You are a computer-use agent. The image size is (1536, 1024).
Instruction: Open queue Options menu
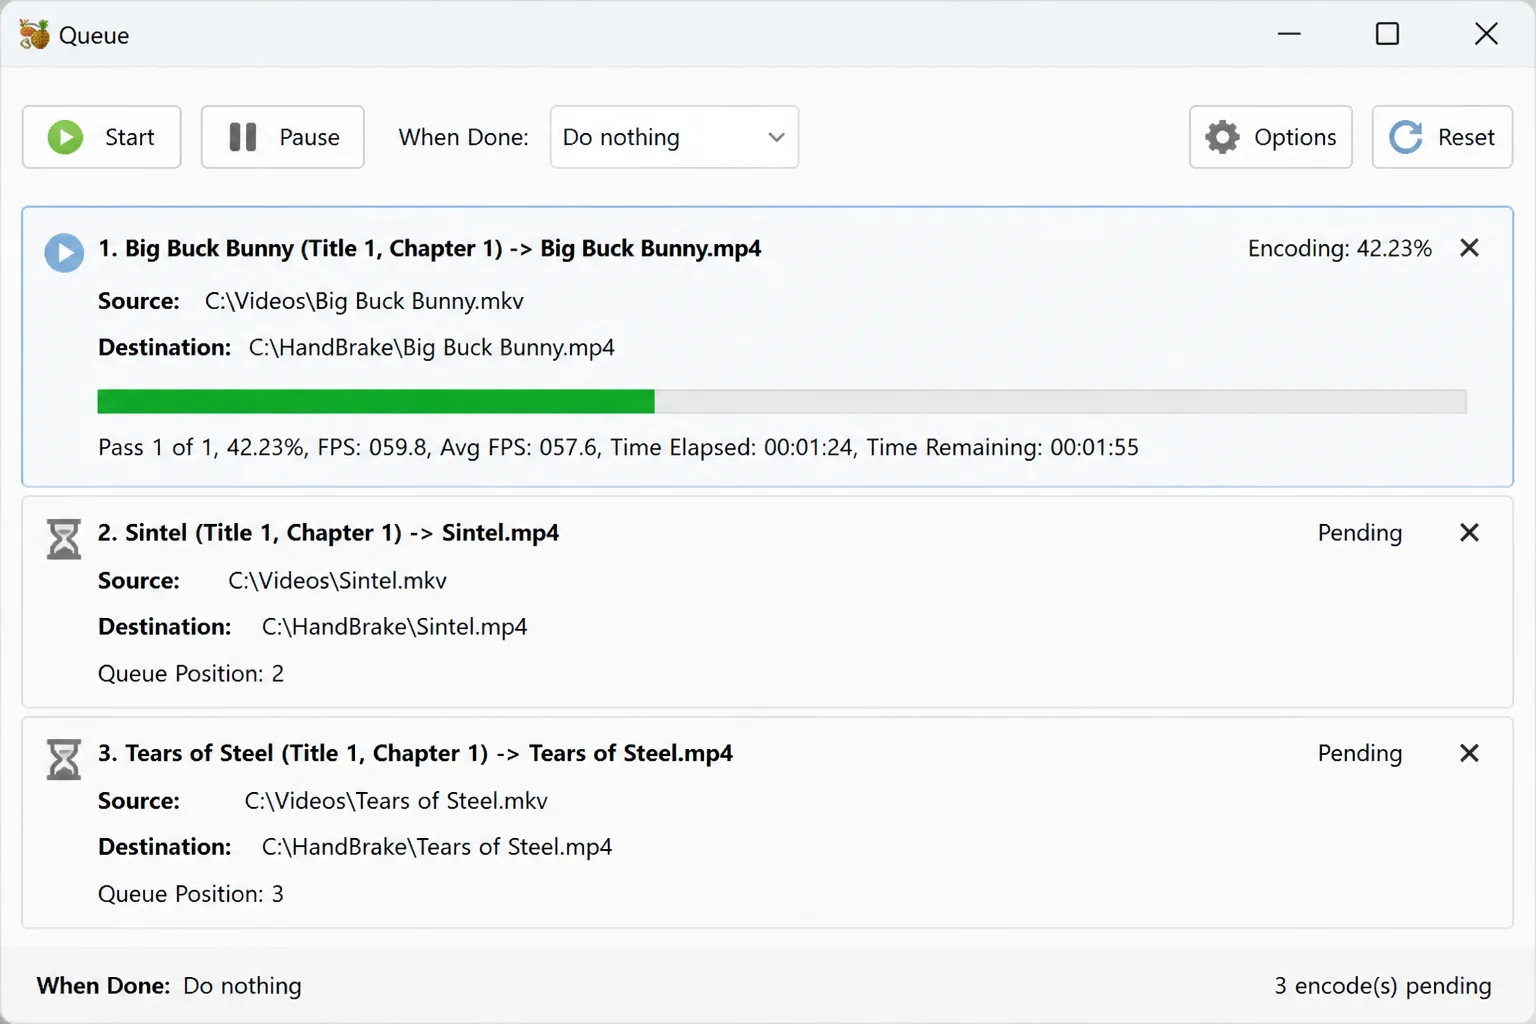coord(1270,137)
